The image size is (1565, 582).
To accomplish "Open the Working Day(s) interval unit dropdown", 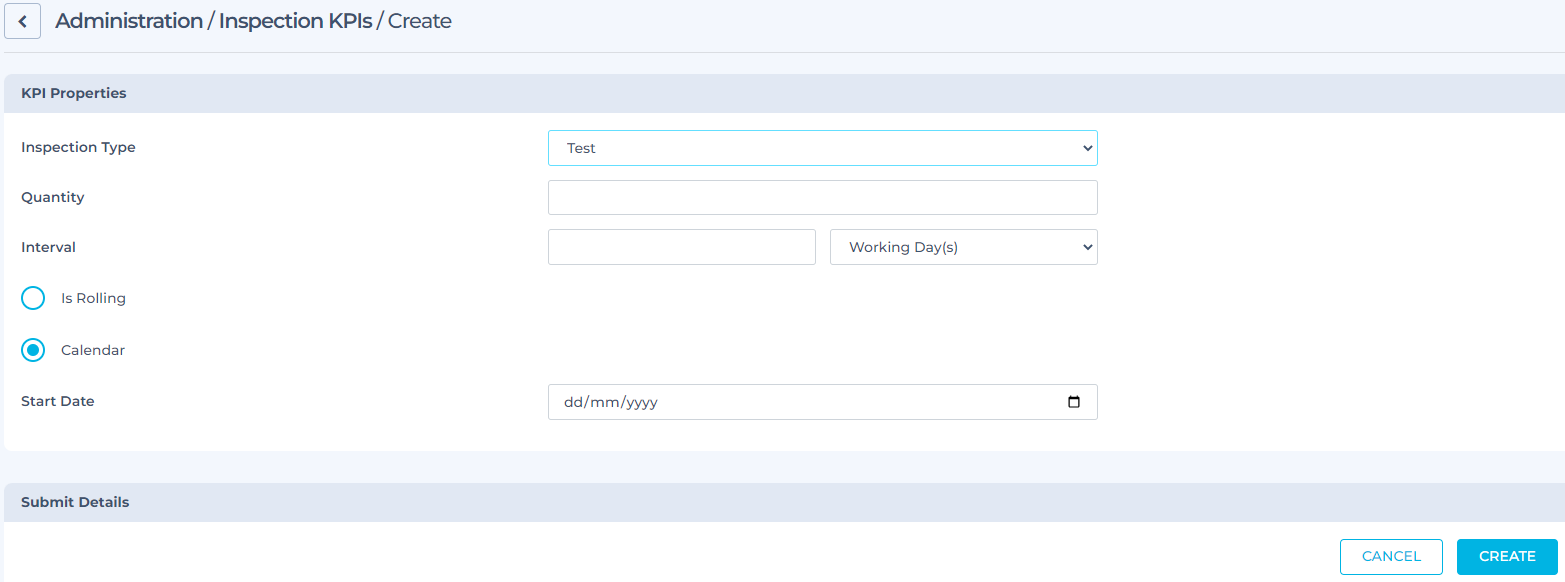I will pyautogui.click(x=964, y=247).
